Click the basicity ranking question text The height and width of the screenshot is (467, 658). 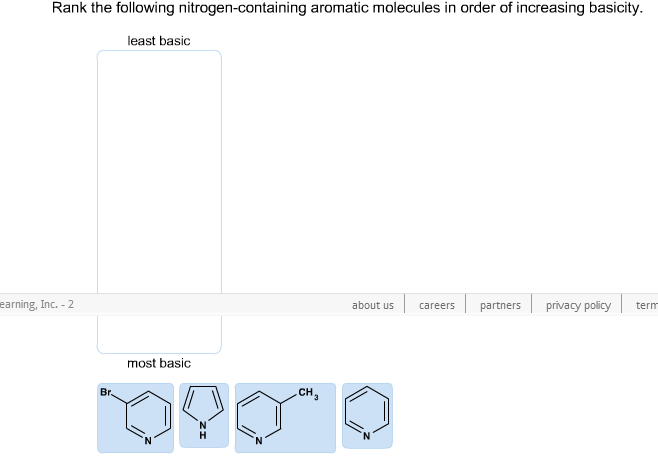click(x=347, y=8)
